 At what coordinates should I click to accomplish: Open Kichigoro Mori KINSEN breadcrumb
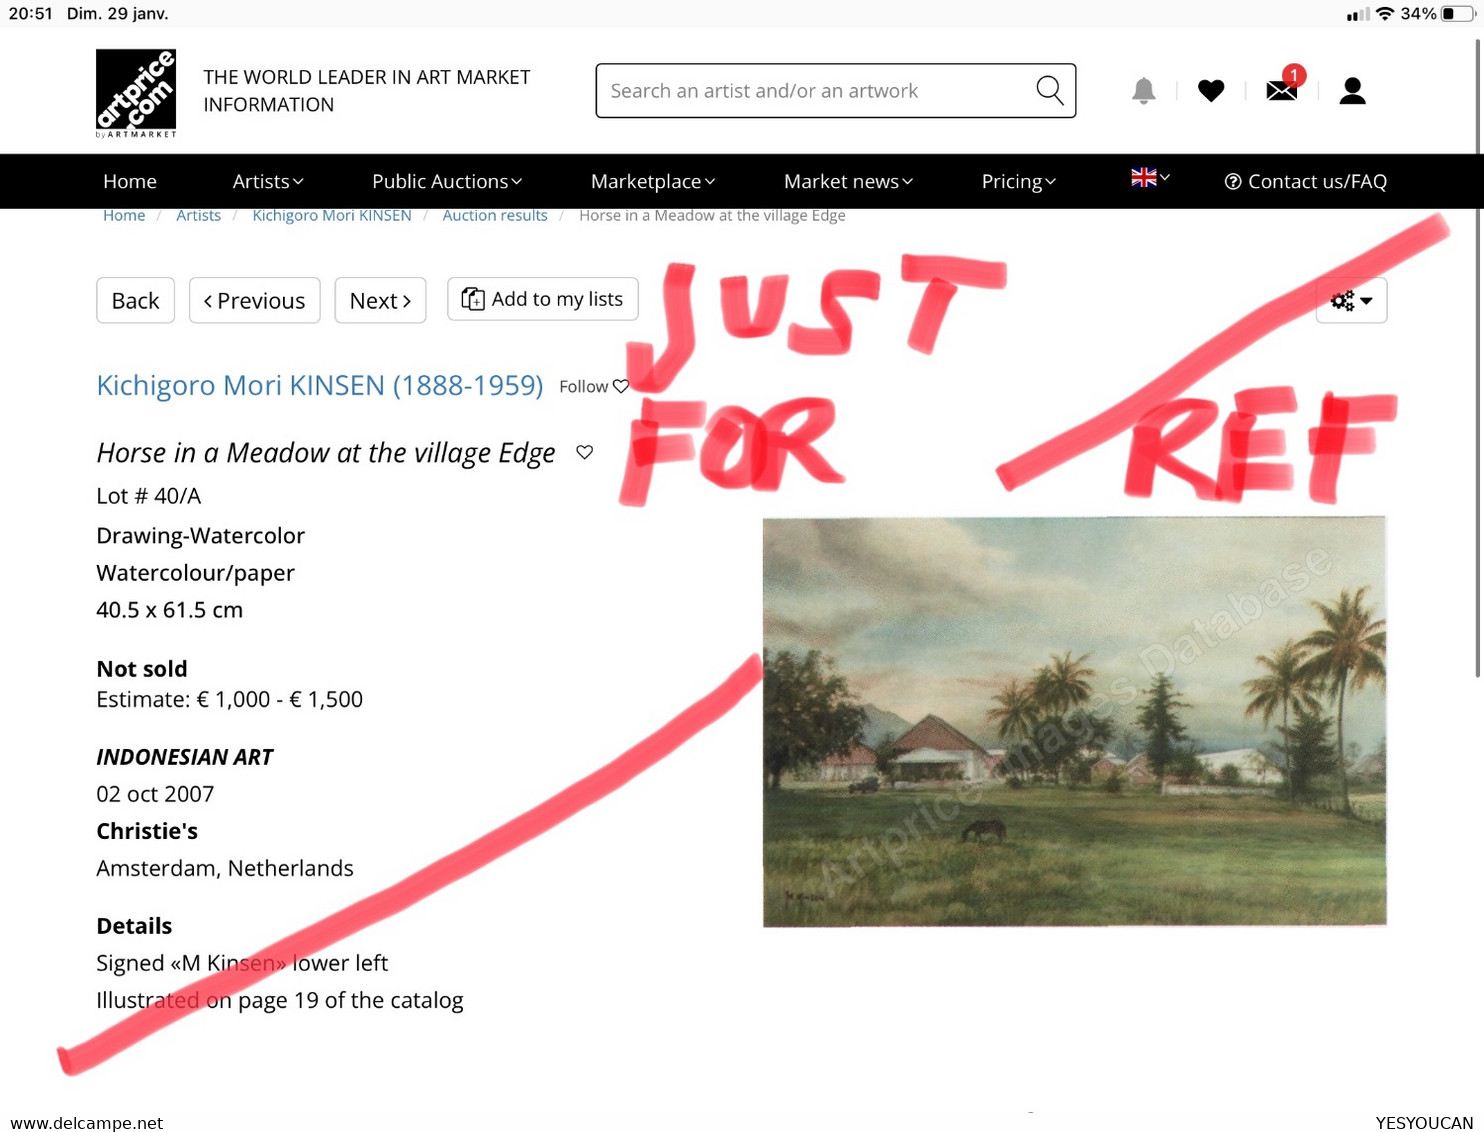coord(332,215)
